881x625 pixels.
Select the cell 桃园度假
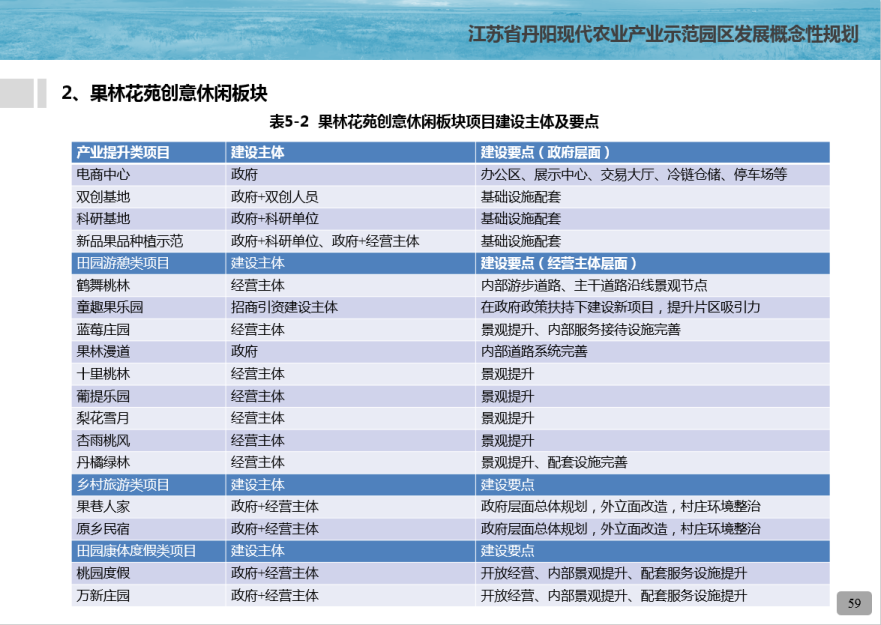point(148,573)
